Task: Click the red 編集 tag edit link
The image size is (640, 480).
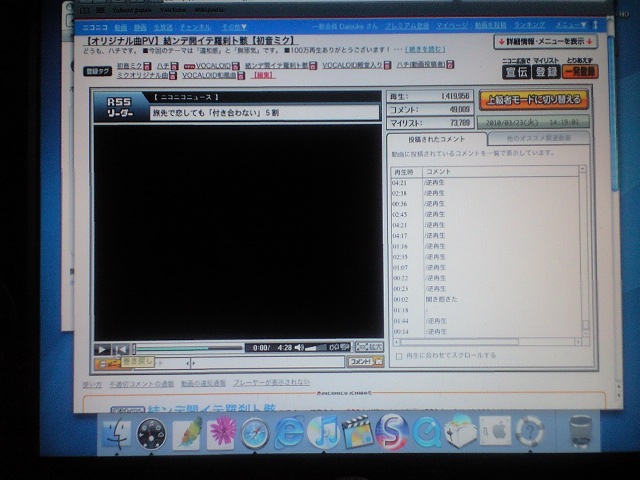Action: pos(264,75)
